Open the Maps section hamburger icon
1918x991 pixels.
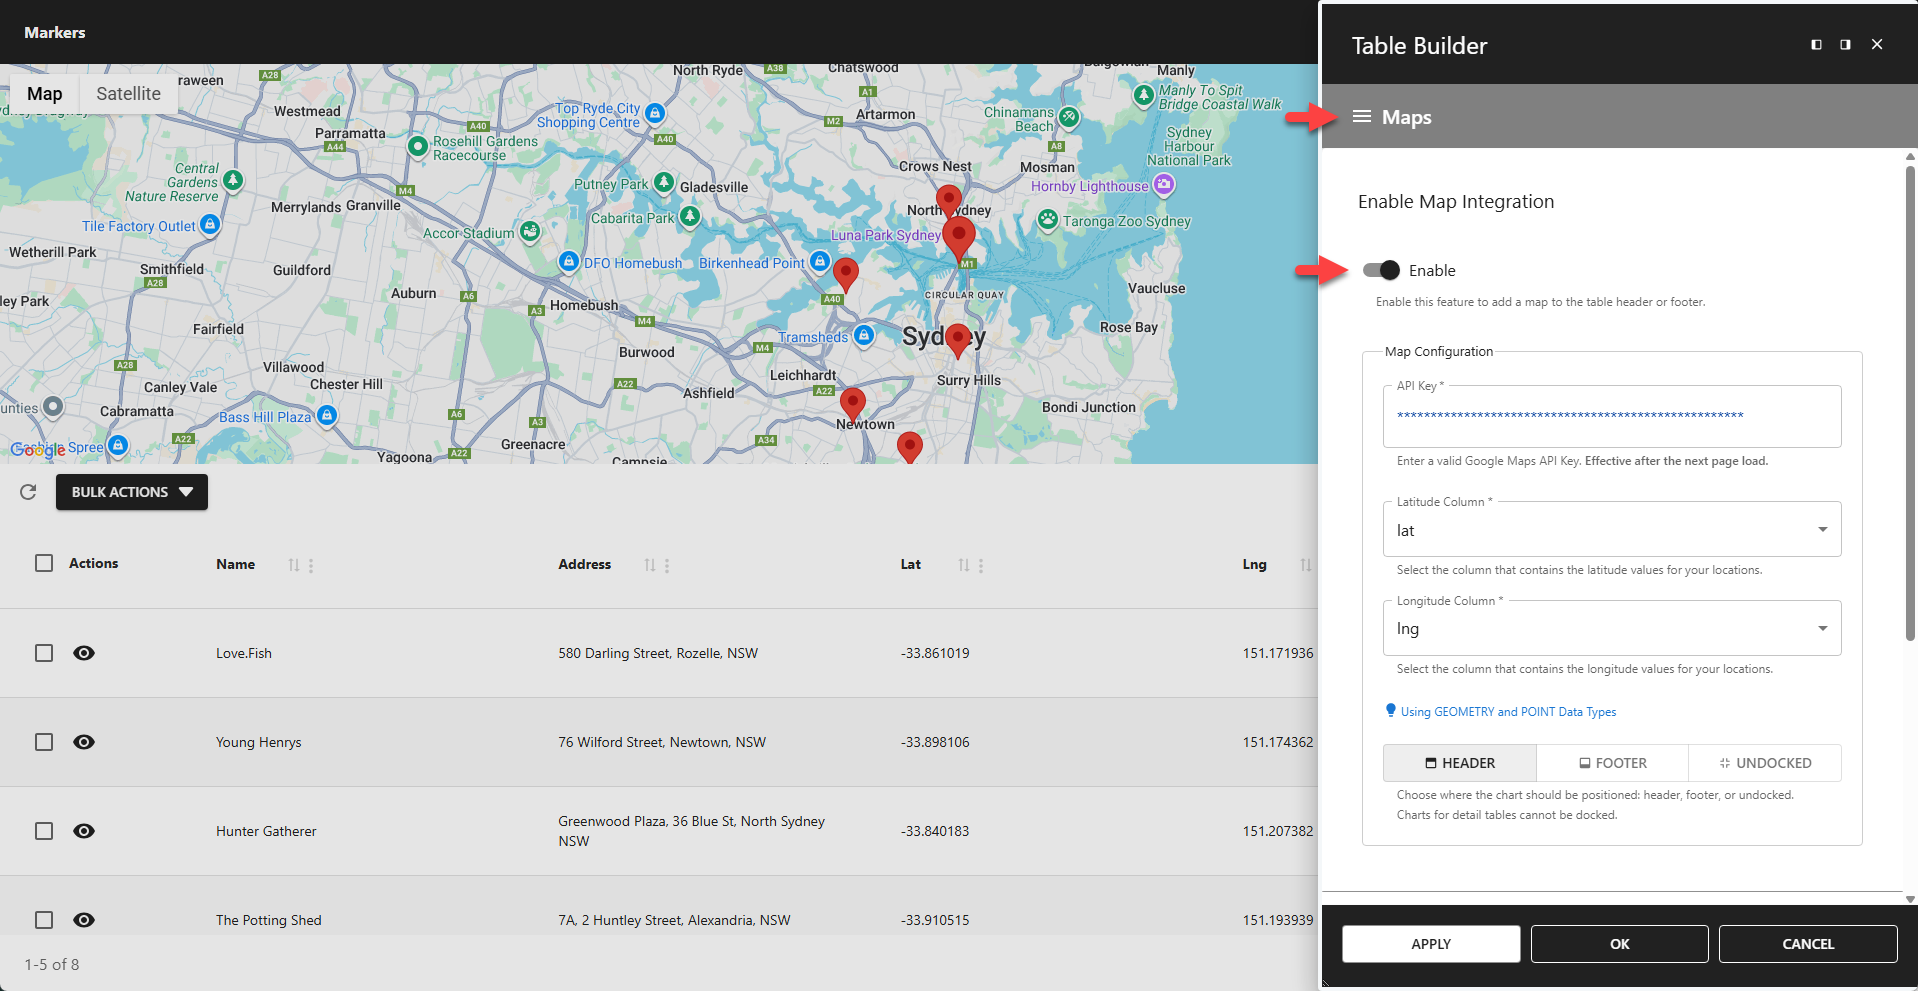(1361, 116)
